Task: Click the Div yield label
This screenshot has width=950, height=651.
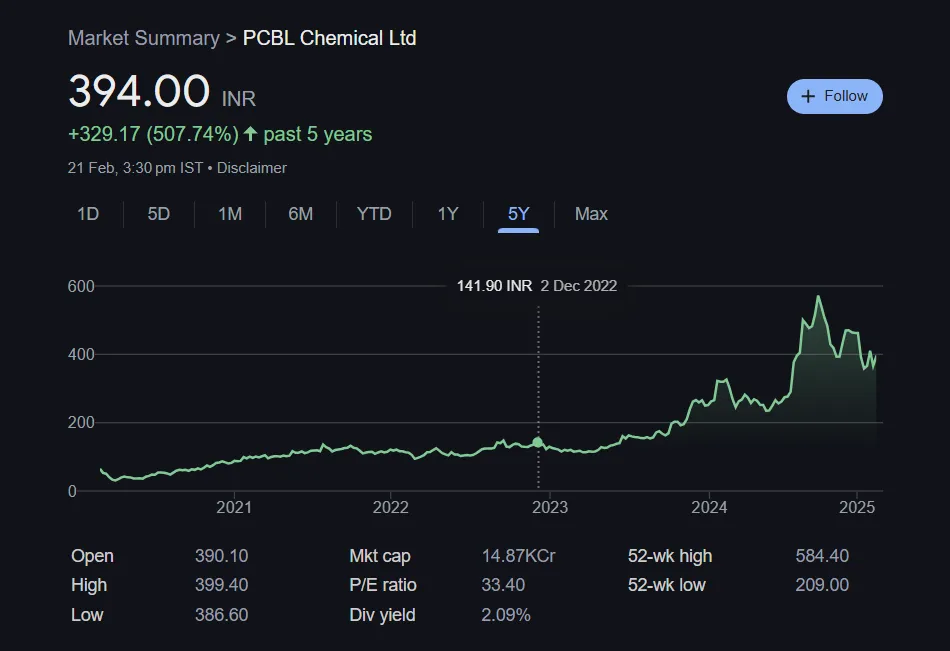Action: click(382, 615)
